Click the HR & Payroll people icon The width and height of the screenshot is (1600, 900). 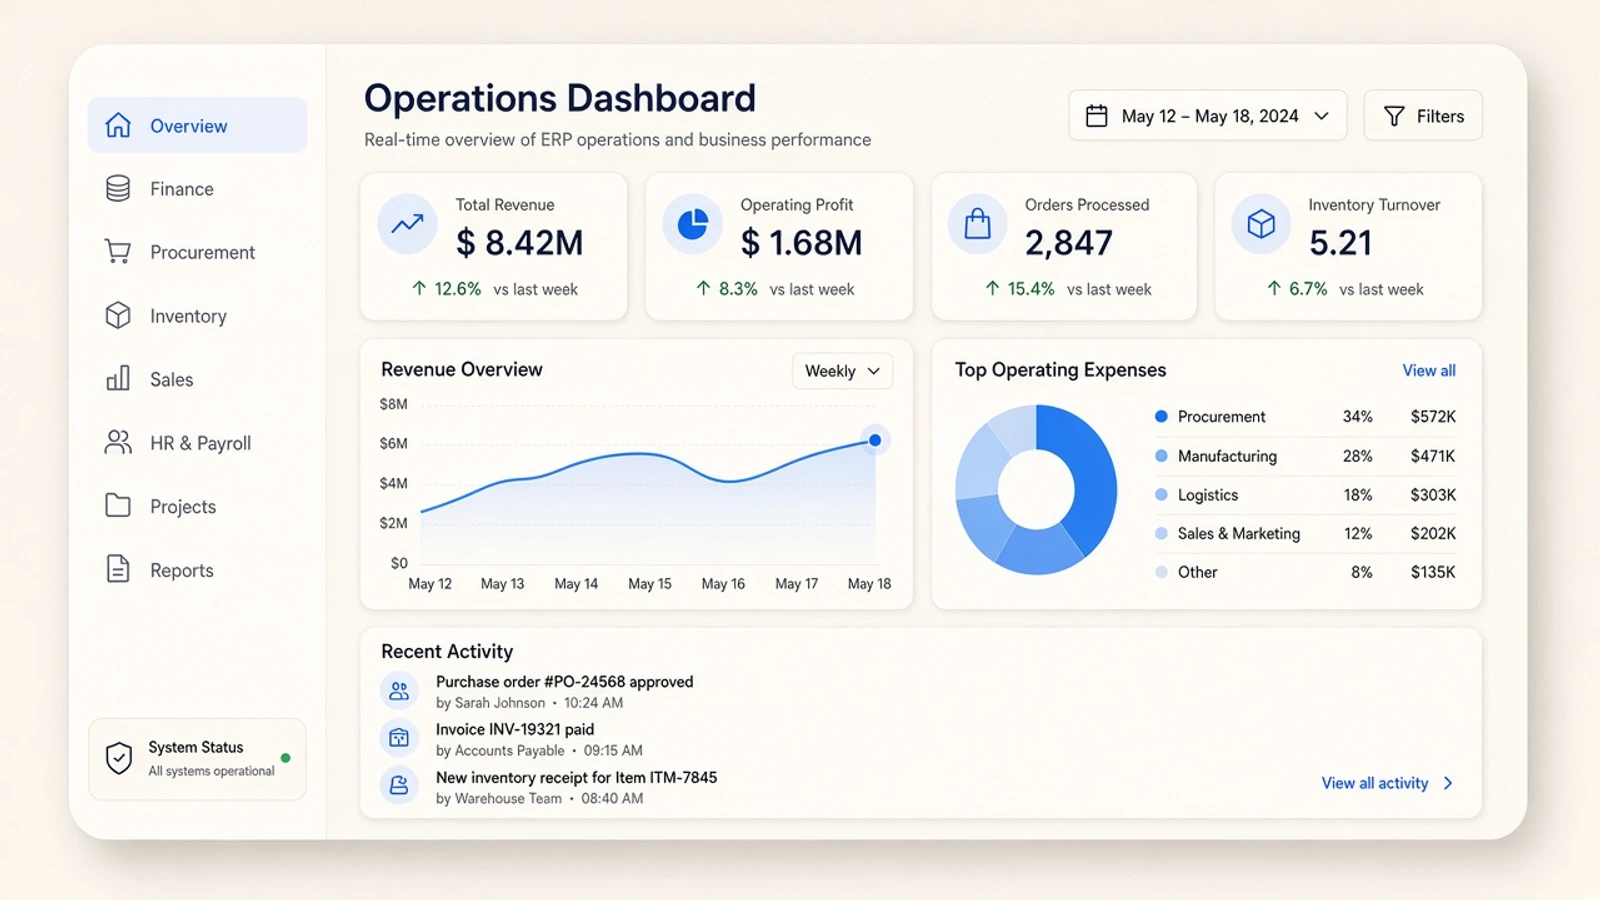click(118, 442)
